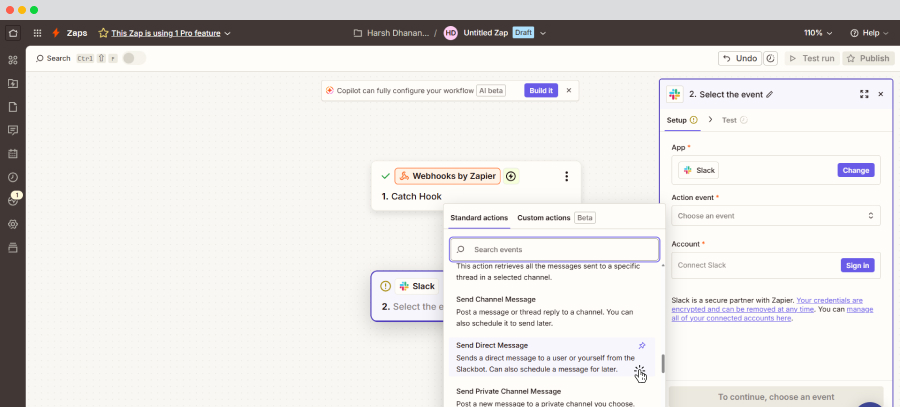Click the Search events input field

[555, 249]
